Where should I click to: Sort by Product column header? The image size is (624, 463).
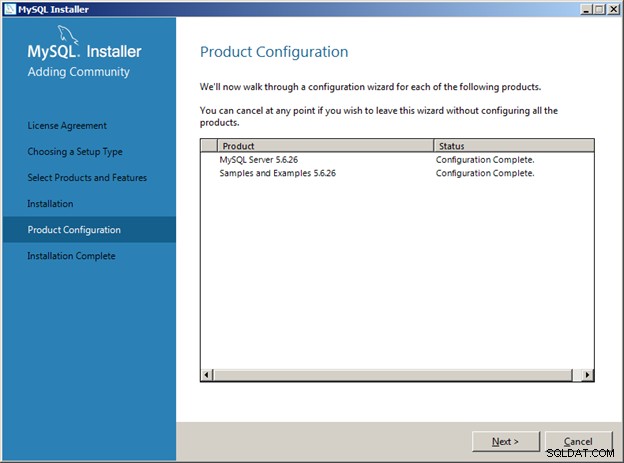[325, 146]
